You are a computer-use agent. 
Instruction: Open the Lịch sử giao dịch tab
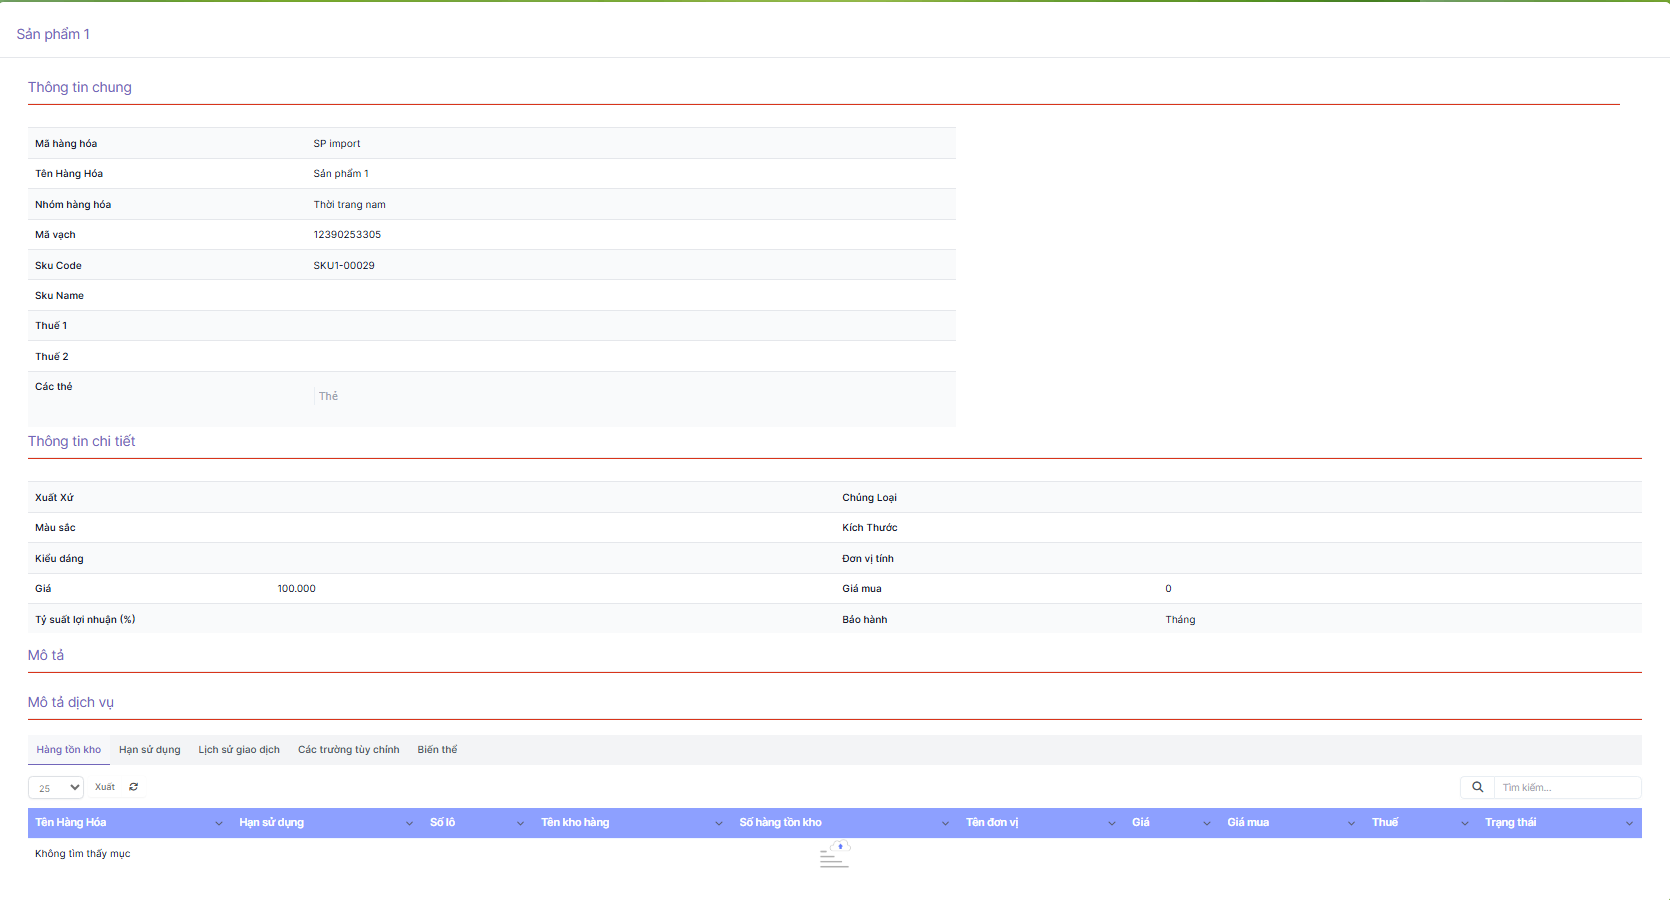point(239,750)
